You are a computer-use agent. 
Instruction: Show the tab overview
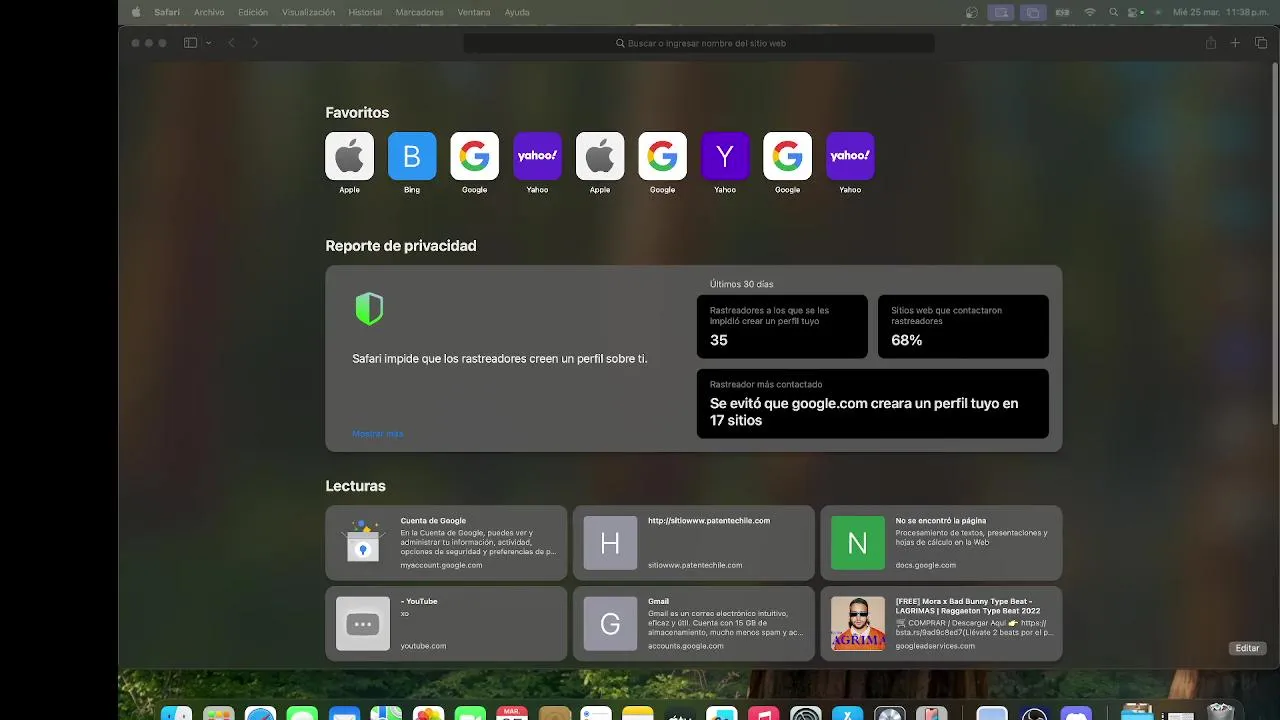[x=1260, y=43]
